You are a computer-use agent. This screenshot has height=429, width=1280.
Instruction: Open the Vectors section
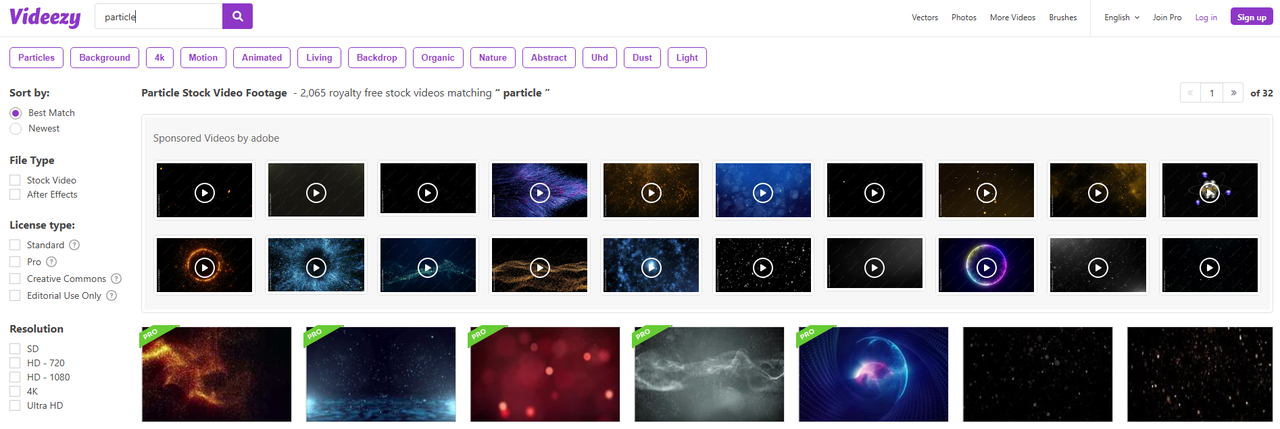click(x=925, y=17)
